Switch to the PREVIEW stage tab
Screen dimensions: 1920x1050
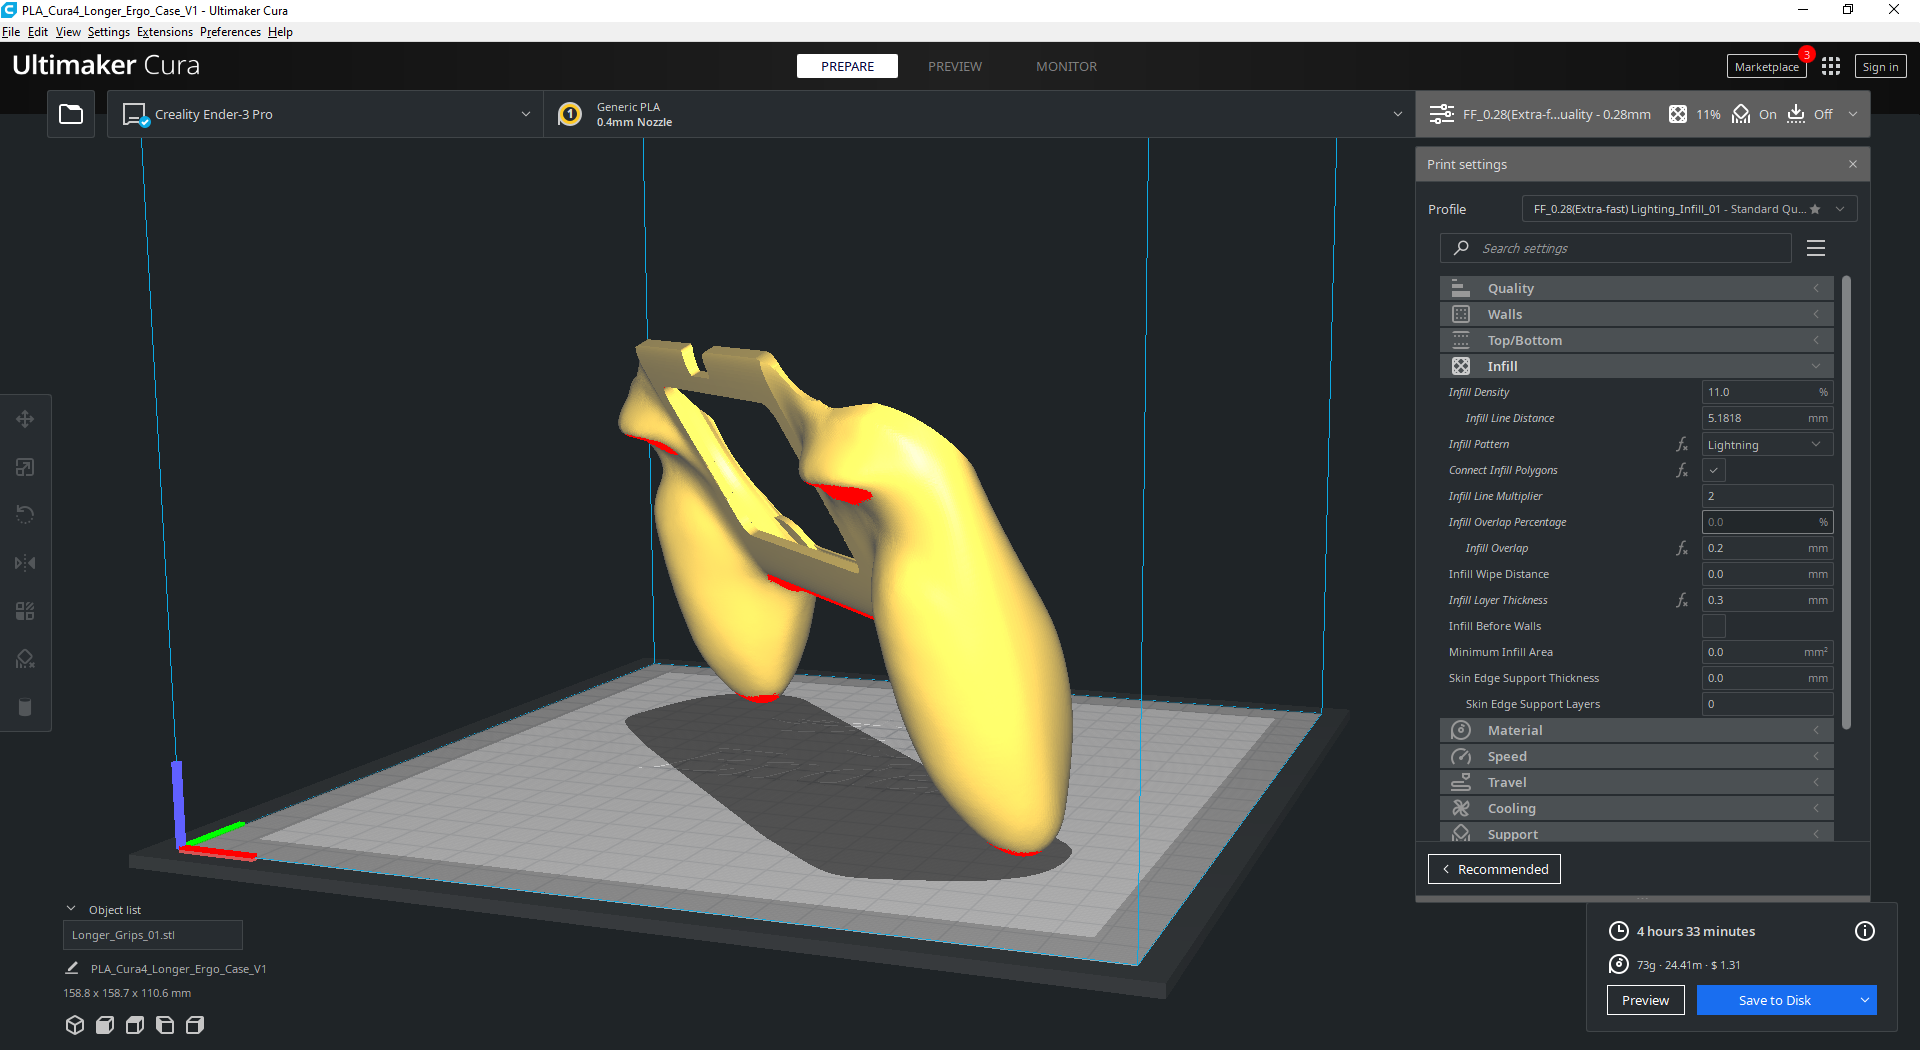tap(955, 66)
